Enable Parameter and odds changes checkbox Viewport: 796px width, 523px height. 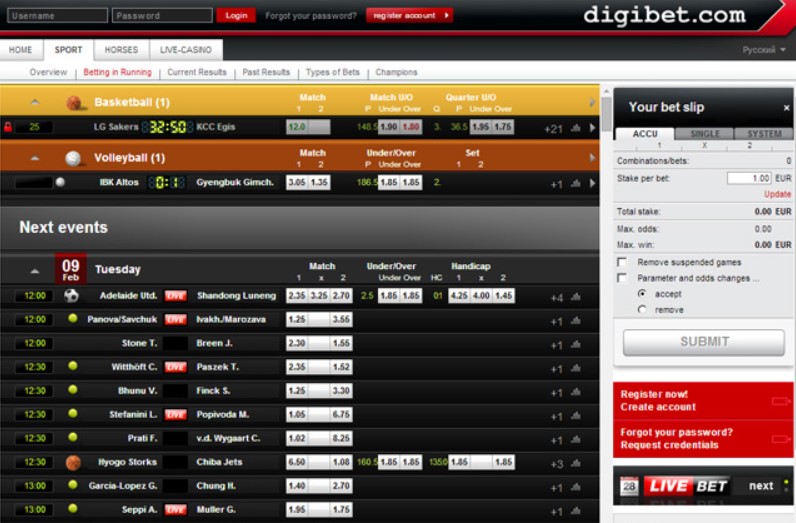click(x=622, y=278)
